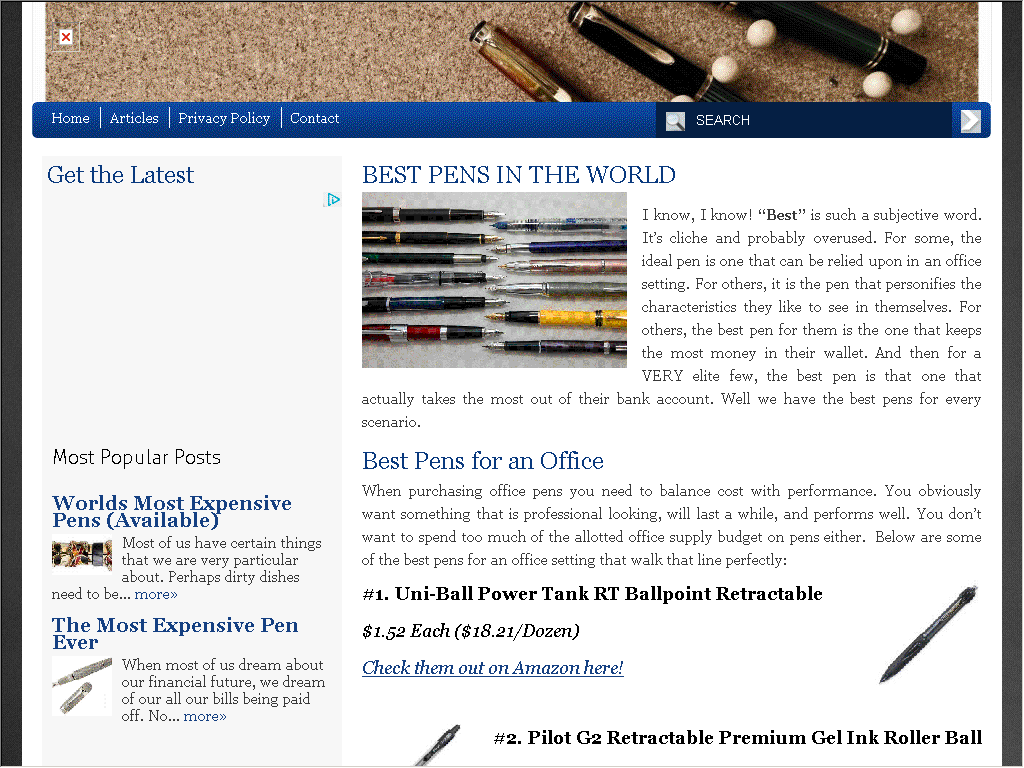Click the search magnifier icon
Image resolution: width=1024 pixels, height=768 pixels.
point(675,121)
